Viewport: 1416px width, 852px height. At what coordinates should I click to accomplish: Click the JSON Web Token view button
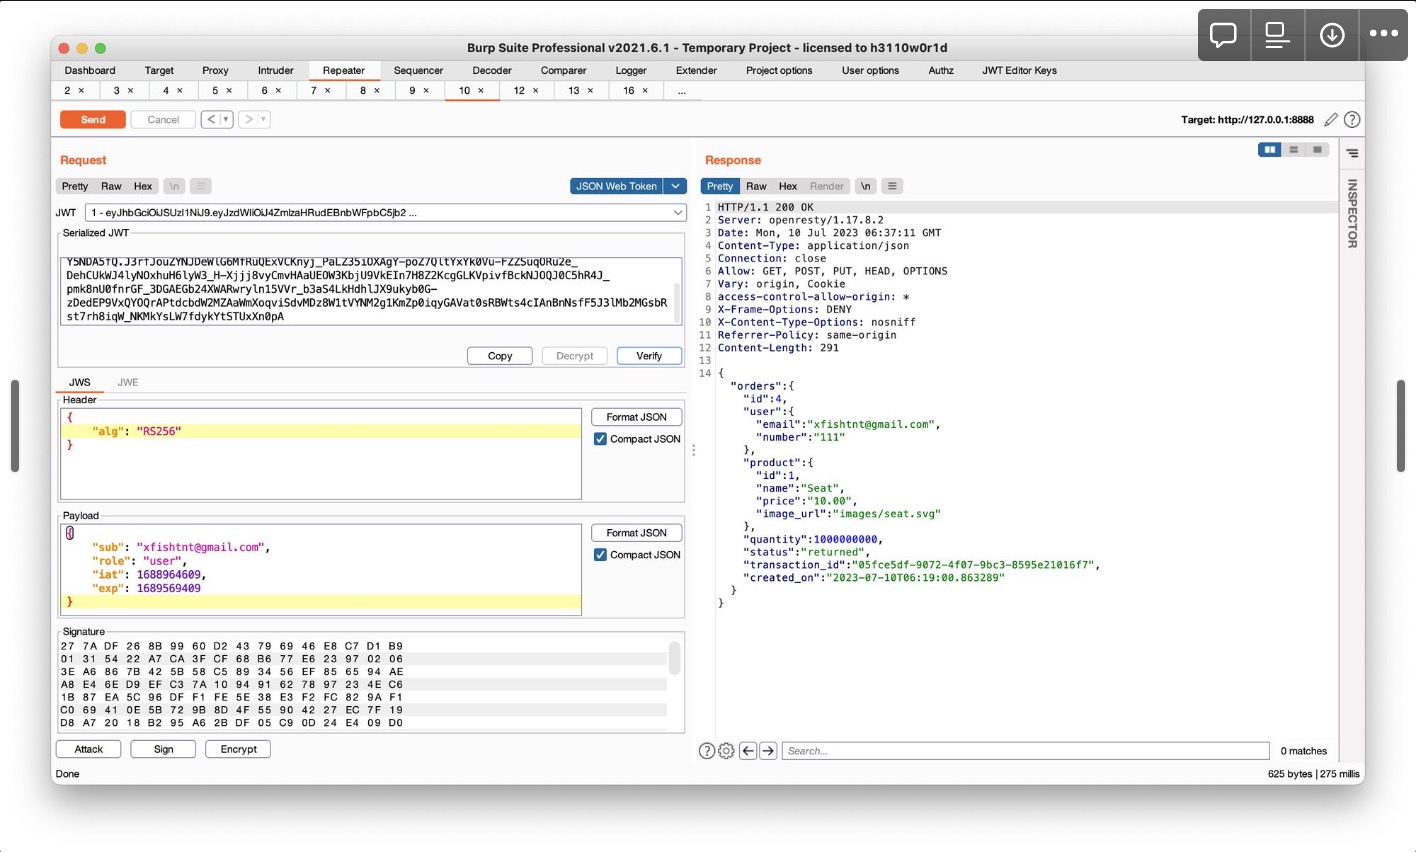[617, 186]
